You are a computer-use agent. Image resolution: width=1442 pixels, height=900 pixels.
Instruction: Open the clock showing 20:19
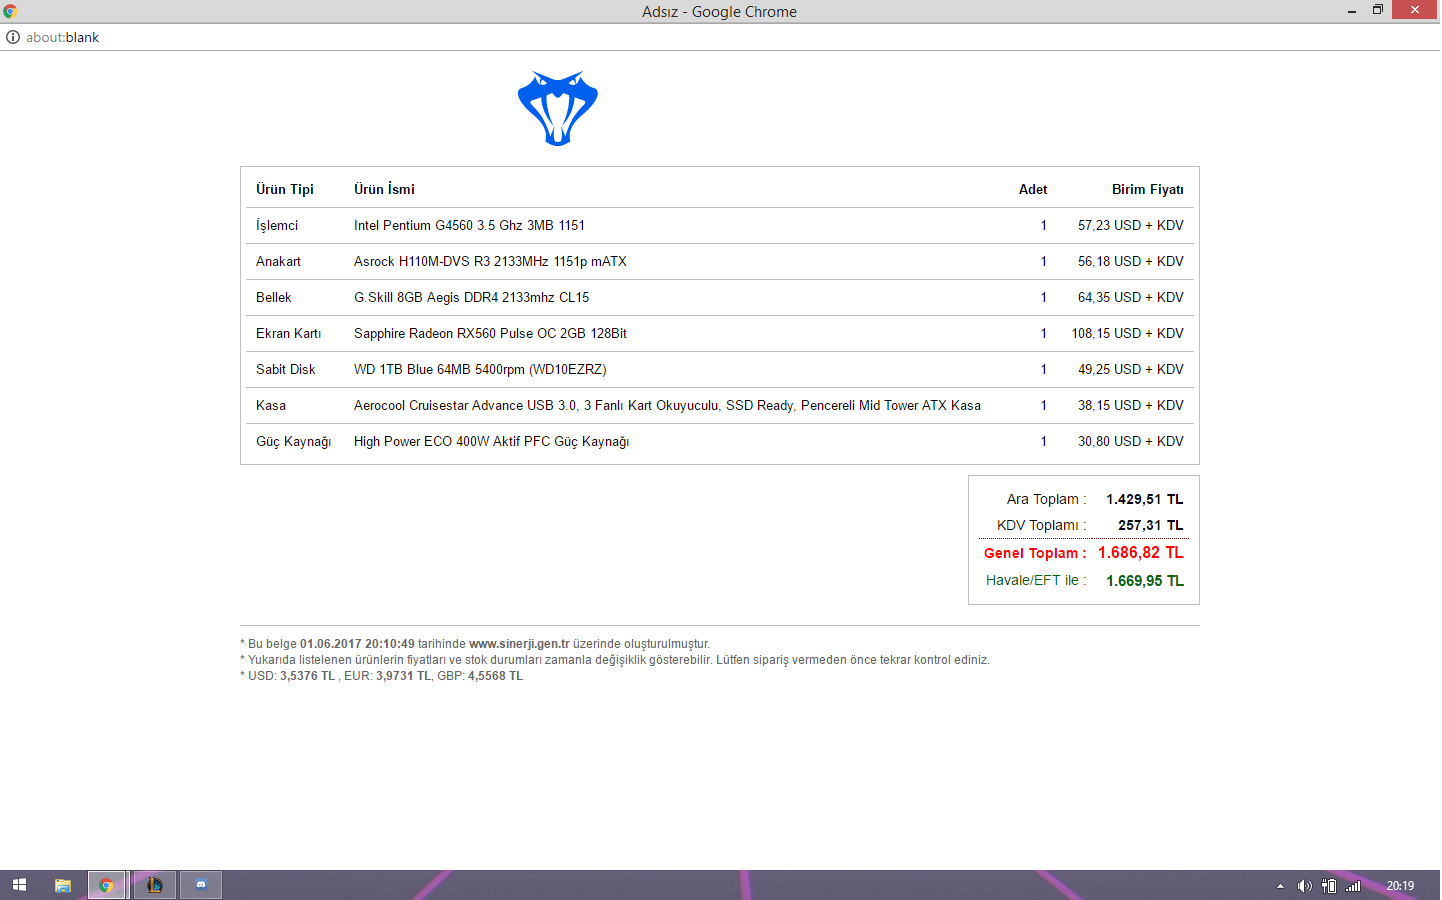[1400, 886]
